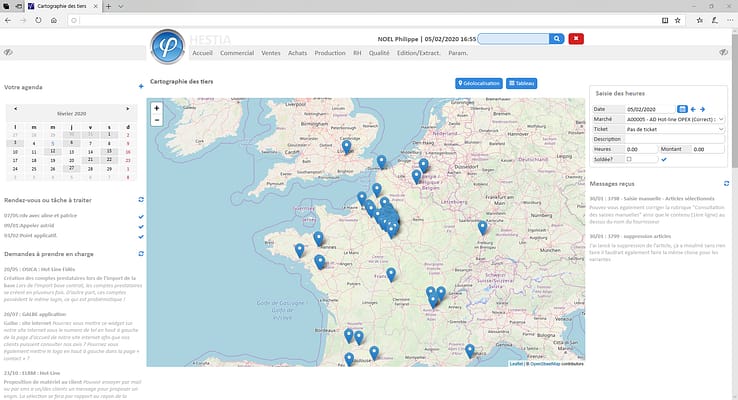Open the date picker calendar icon
738x400 pixels.
682,109
